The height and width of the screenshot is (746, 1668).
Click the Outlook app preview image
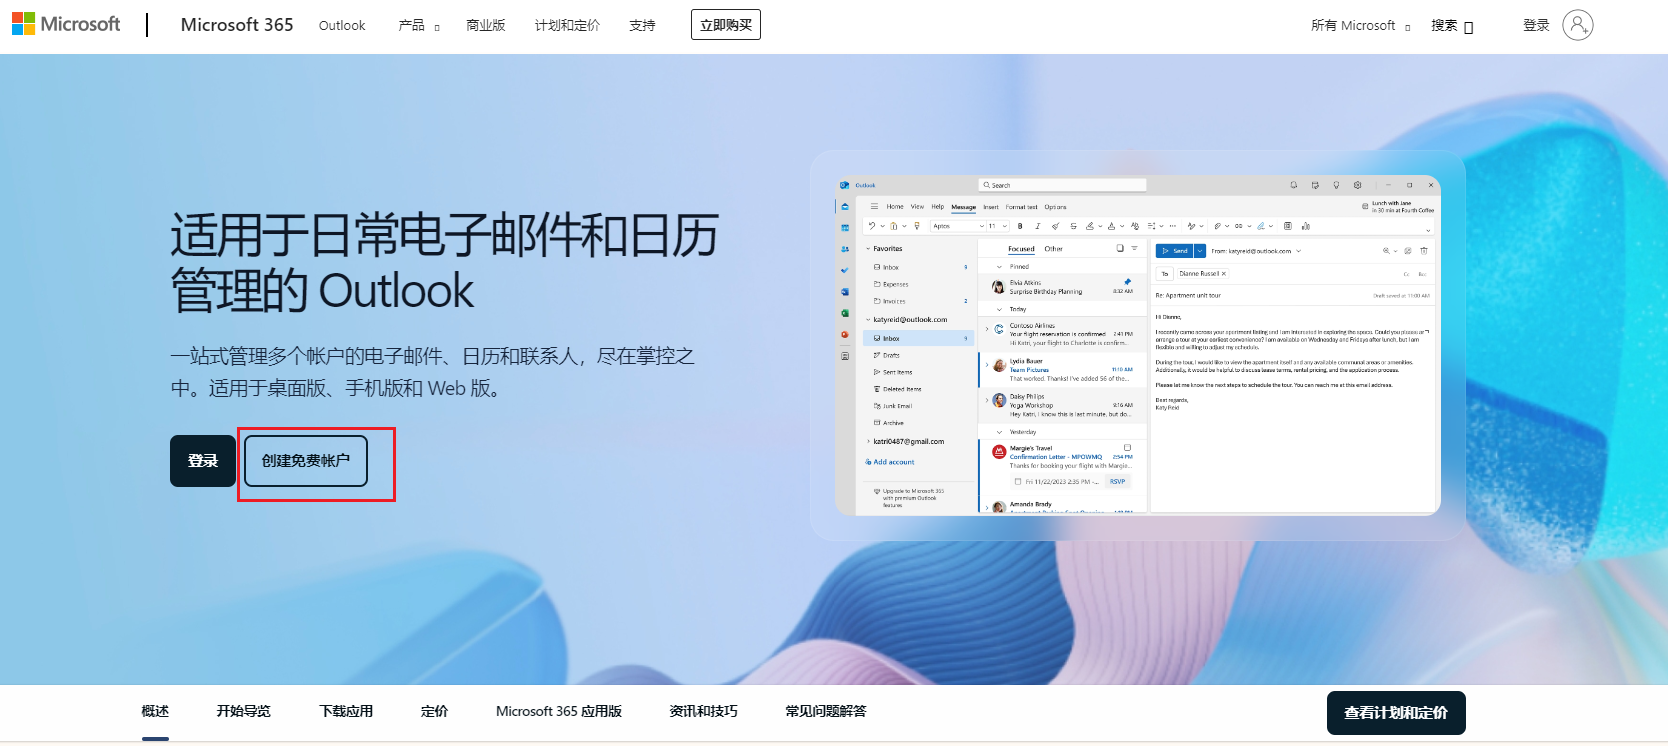pyautogui.click(x=1138, y=345)
